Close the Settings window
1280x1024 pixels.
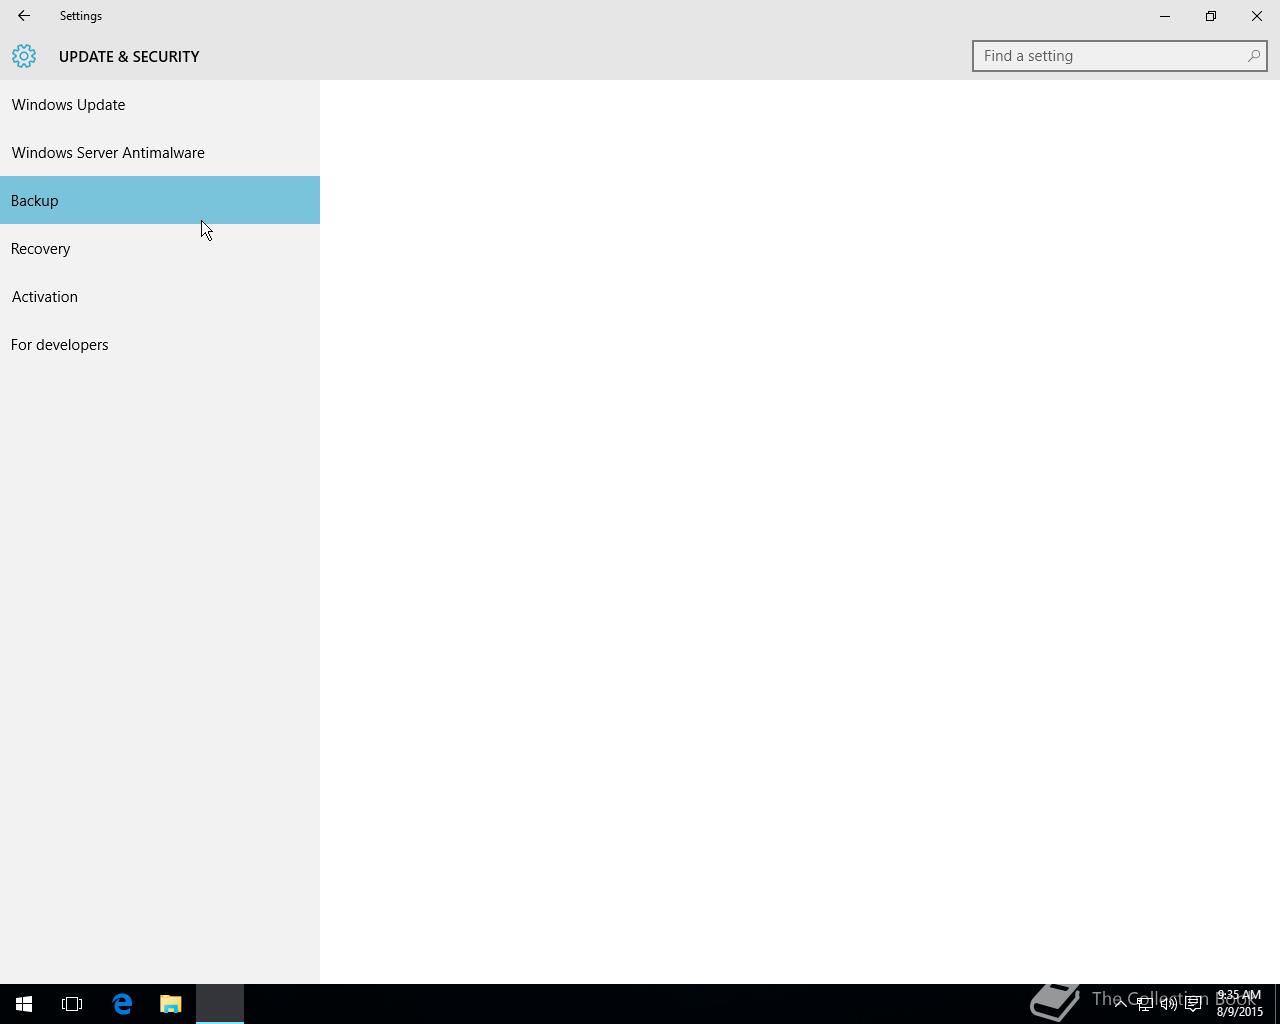point(1257,16)
